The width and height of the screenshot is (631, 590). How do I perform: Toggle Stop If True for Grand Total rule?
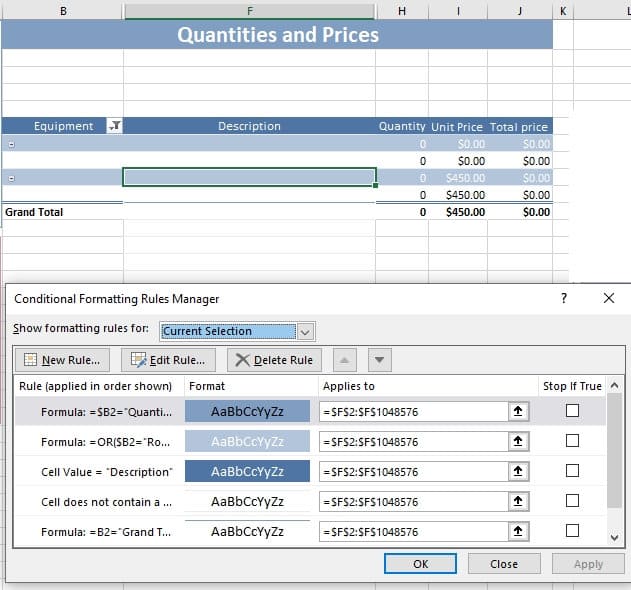[x=572, y=531]
